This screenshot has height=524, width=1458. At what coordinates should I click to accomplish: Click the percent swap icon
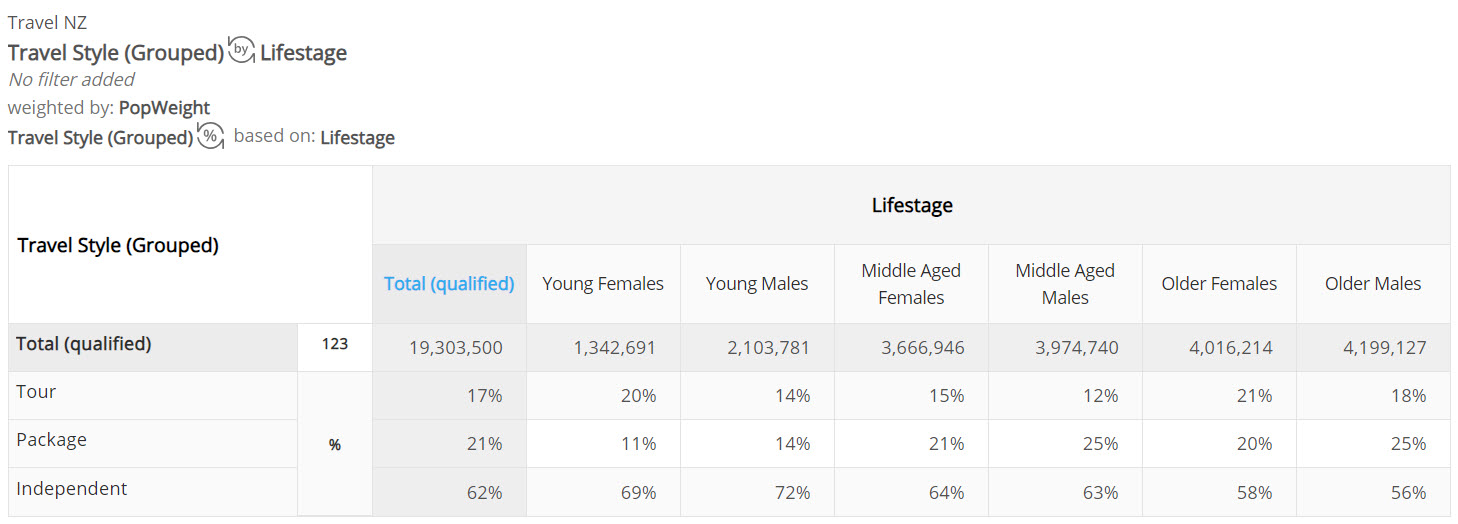(210, 136)
